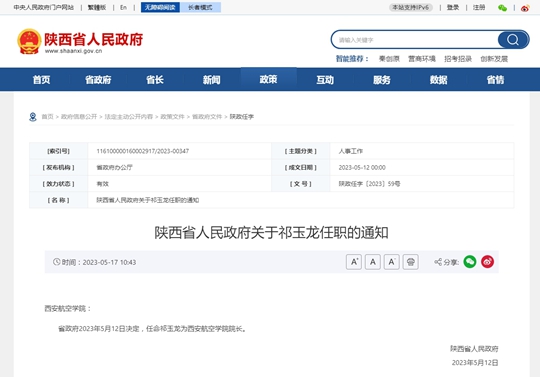Open 省情 navigation tab
Screen dimensions: 540x377
(x=495, y=80)
